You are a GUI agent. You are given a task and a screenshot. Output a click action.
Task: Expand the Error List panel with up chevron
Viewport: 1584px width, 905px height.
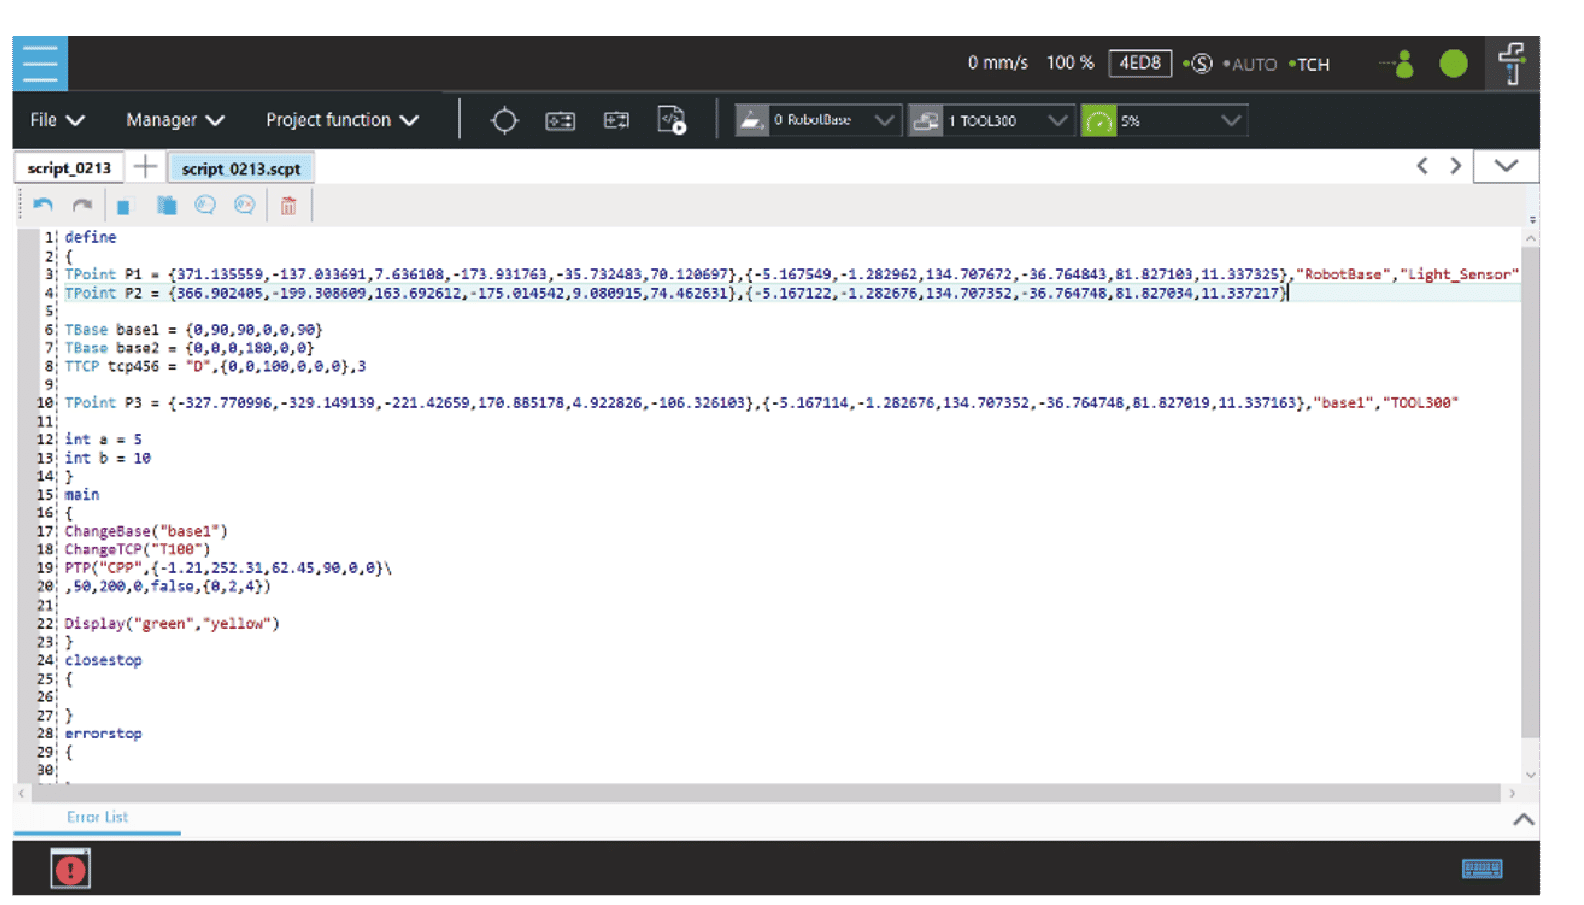pos(1523,819)
